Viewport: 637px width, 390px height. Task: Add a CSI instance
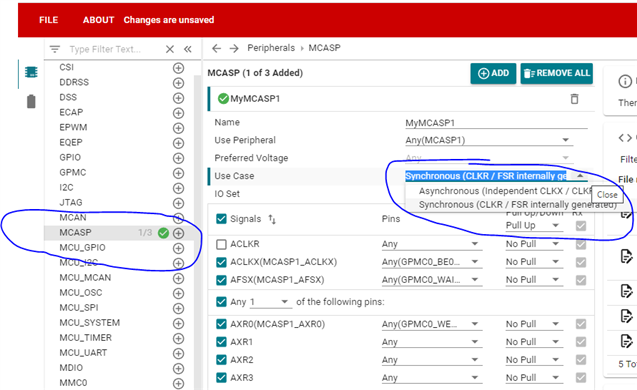click(178, 68)
